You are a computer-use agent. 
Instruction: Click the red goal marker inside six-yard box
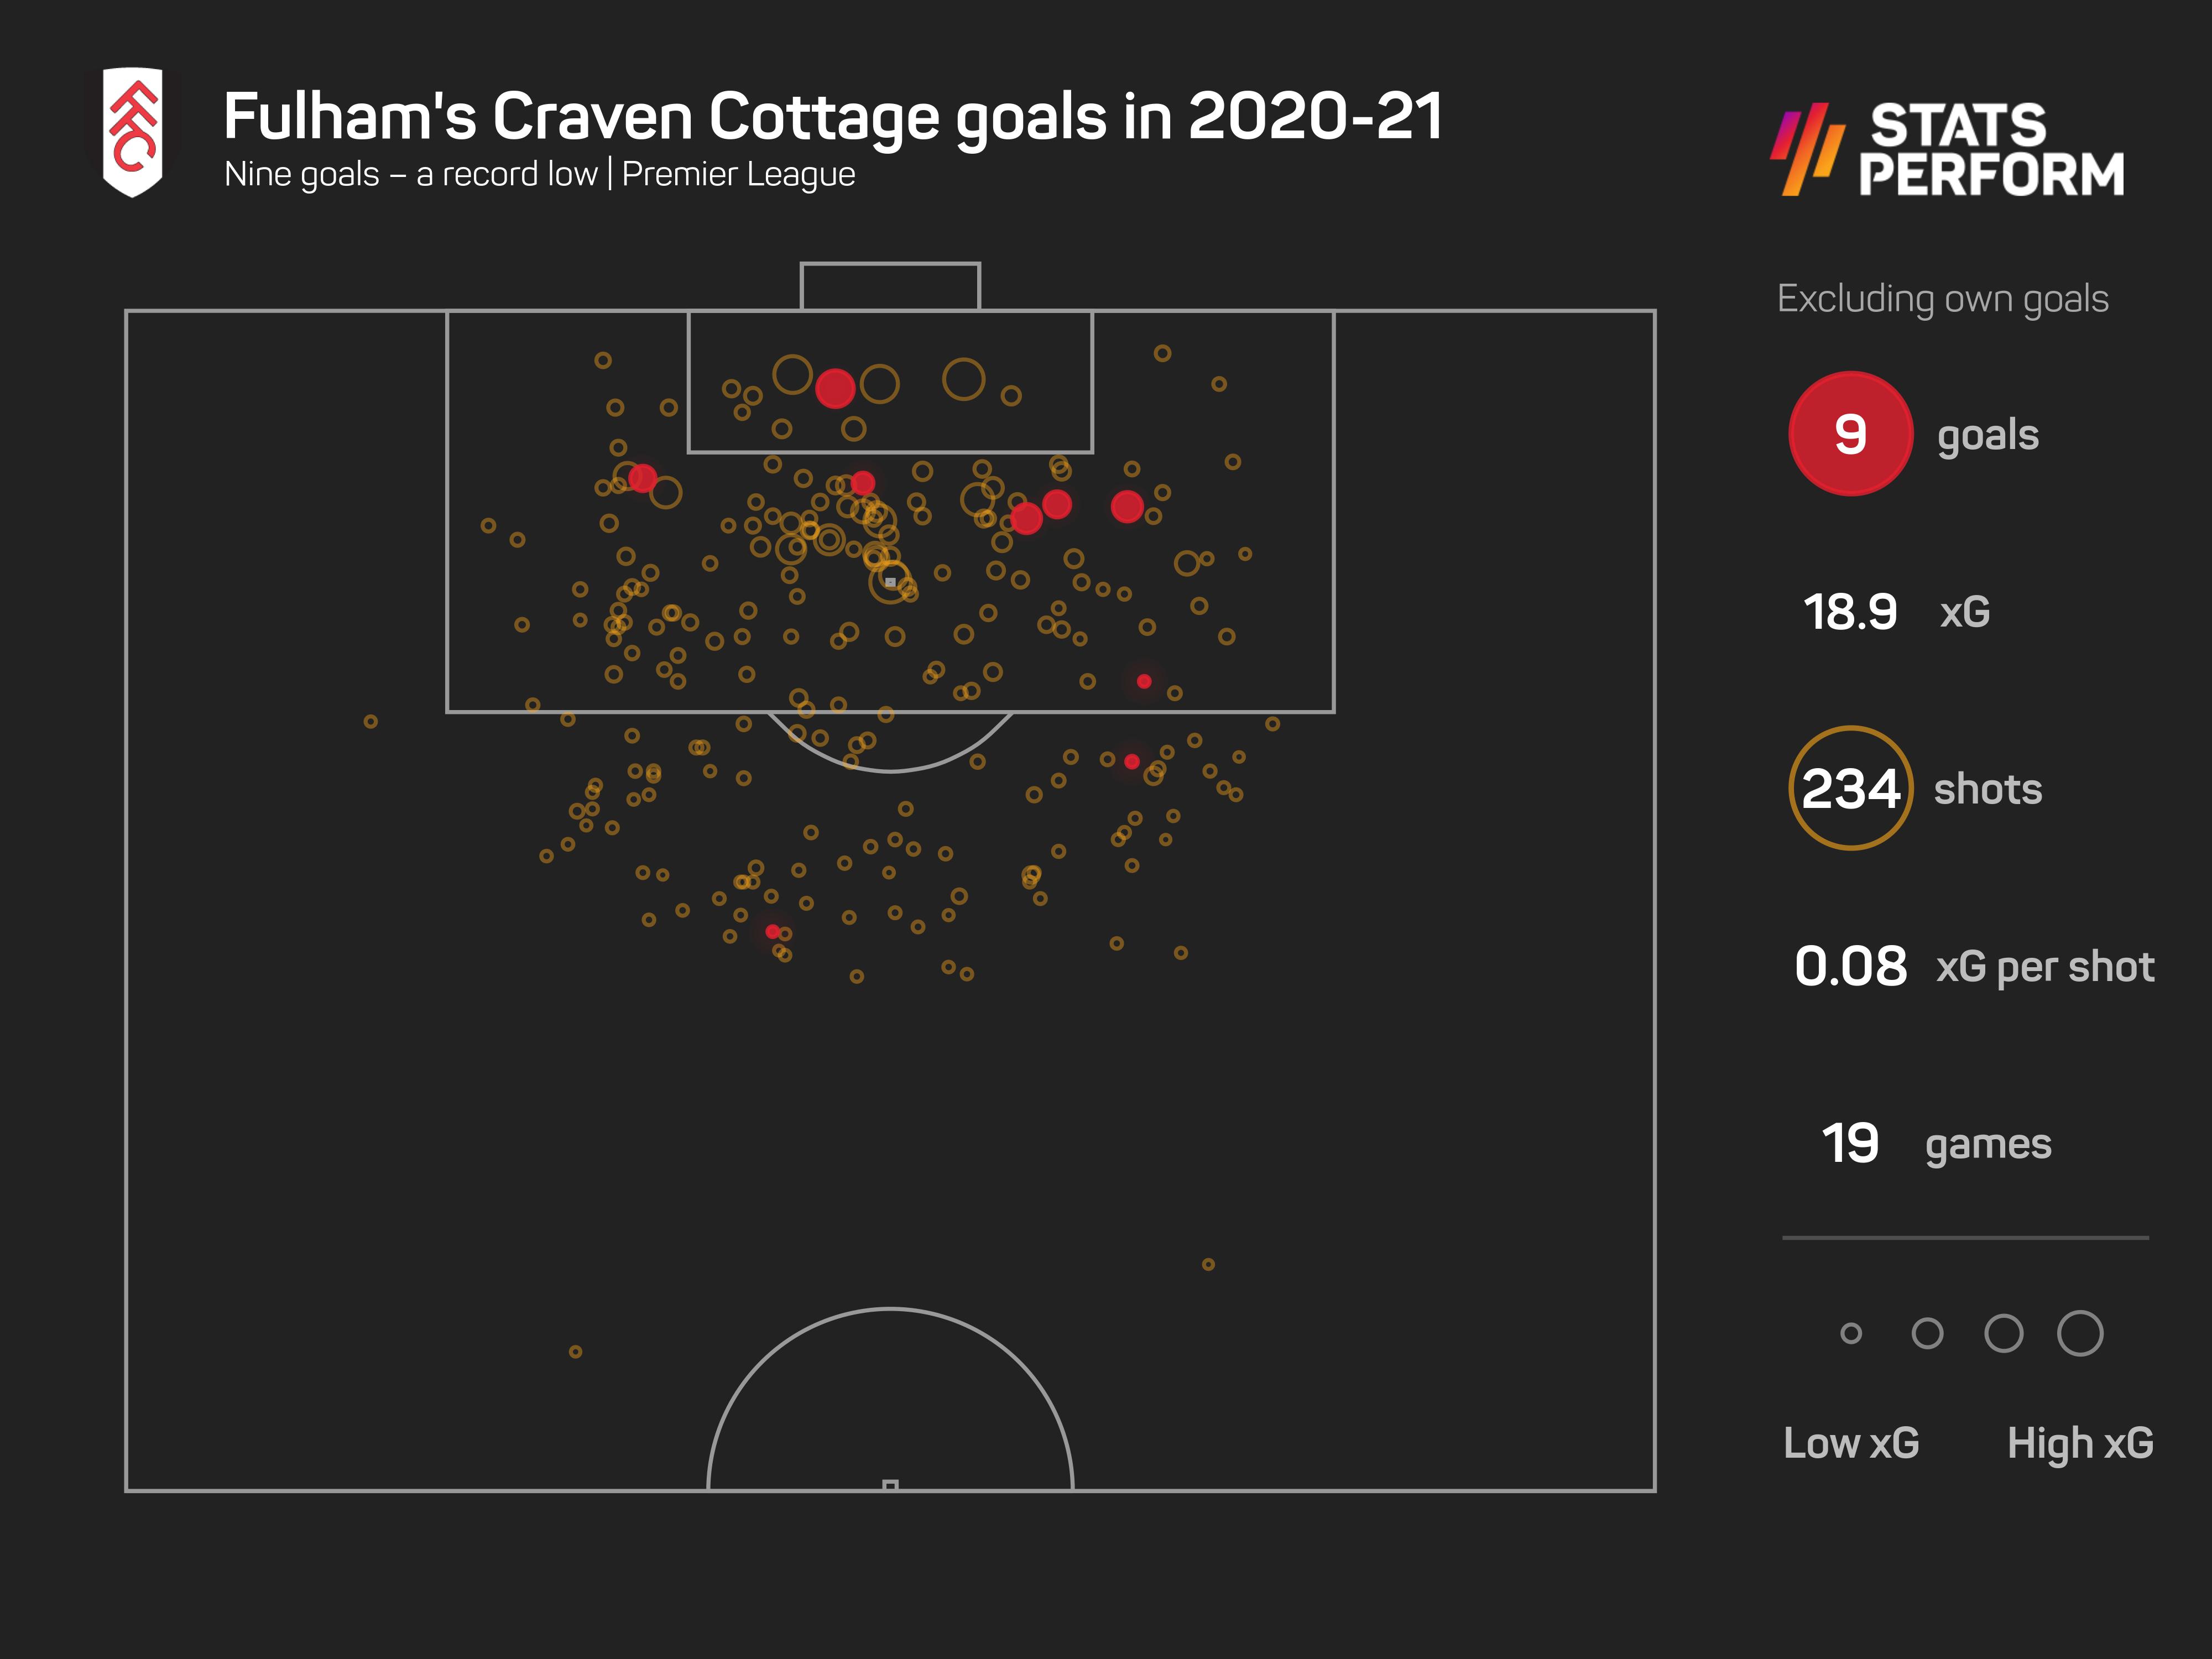pos(835,388)
